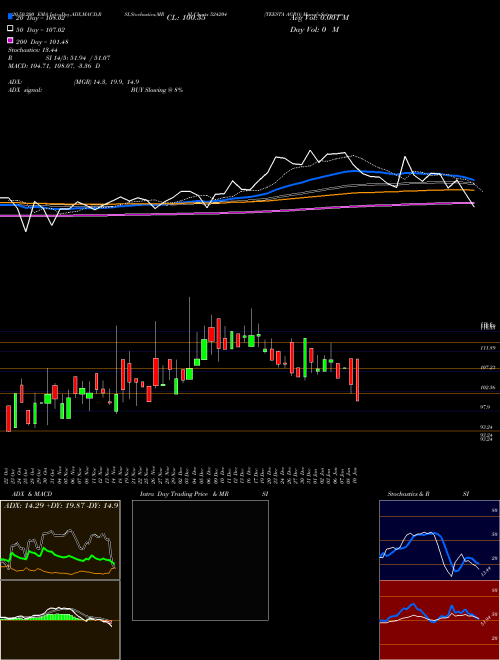Click the 111.89 price axis label
The width and height of the screenshot is (500, 660).
[488, 348]
